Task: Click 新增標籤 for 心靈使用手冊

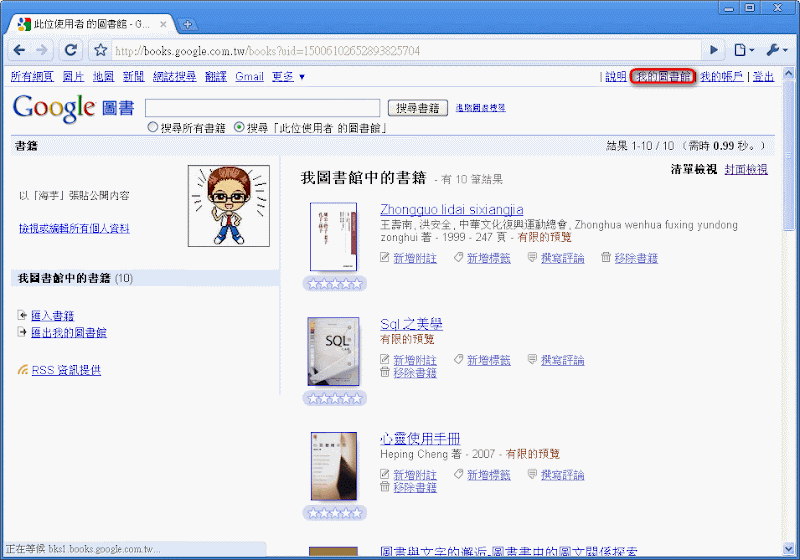Action: point(489,475)
